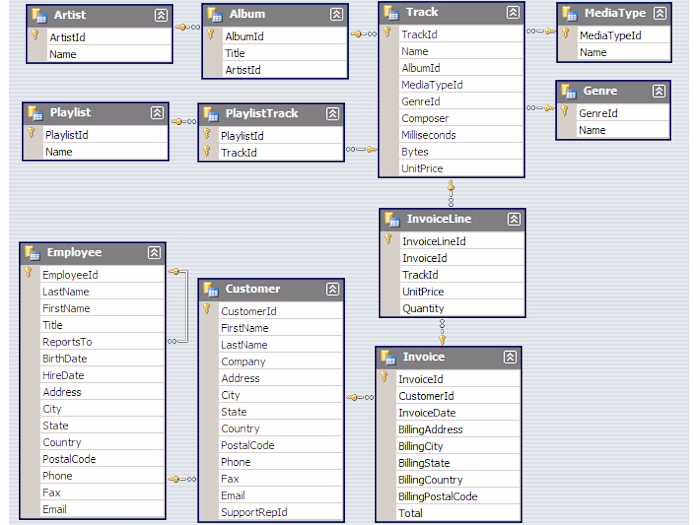Viewport: 700px width, 525px height.
Task: Collapse the InvoiceLine table
Action: point(514,219)
